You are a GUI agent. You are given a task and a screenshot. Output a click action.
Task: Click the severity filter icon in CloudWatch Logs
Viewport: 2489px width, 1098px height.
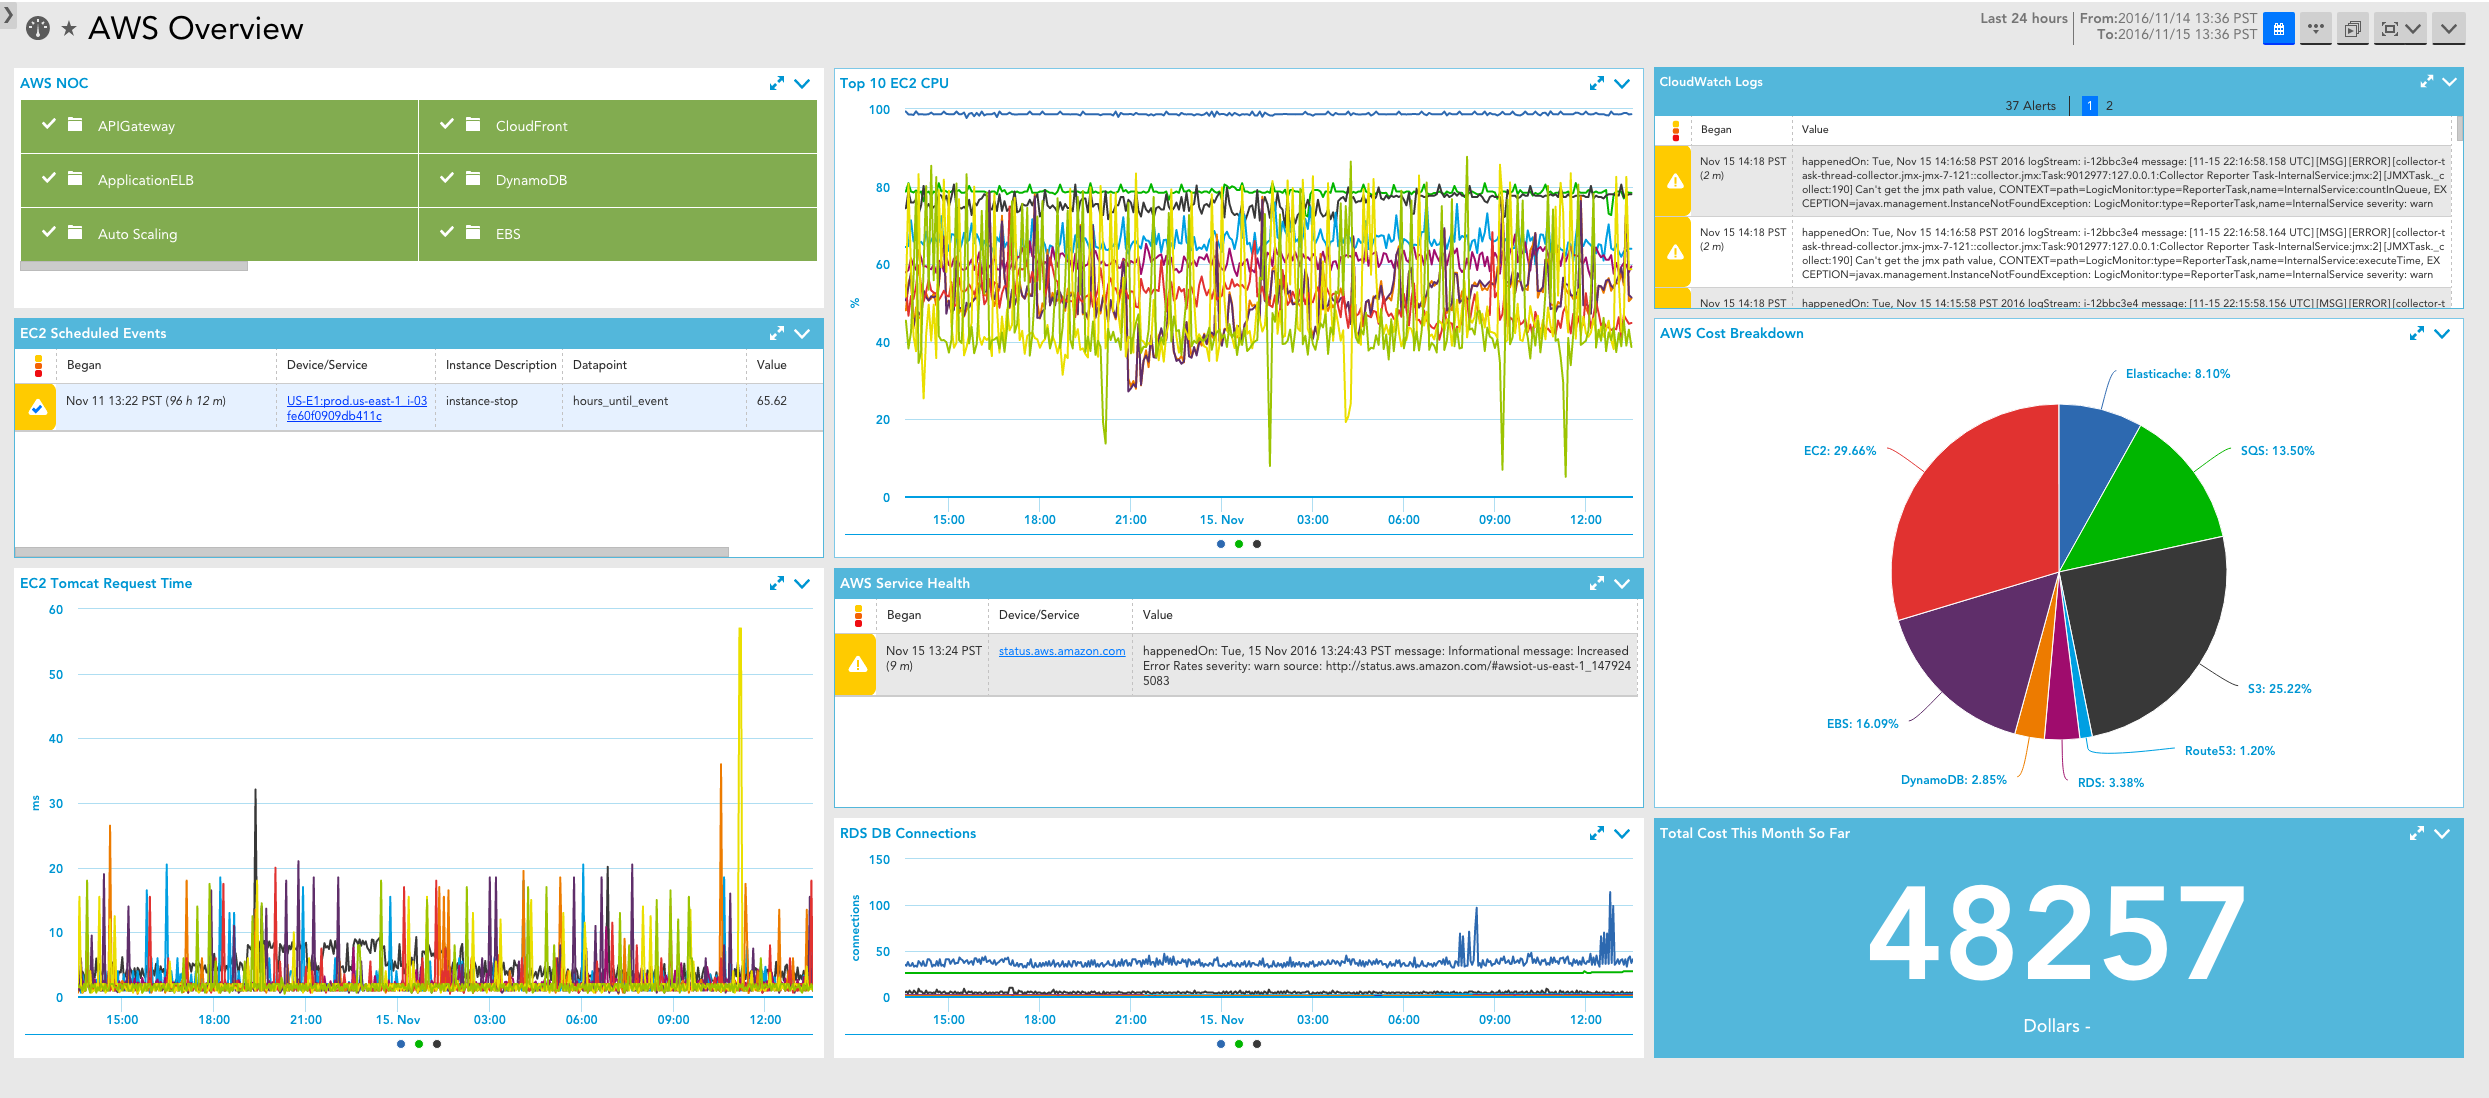[1676, 130]
